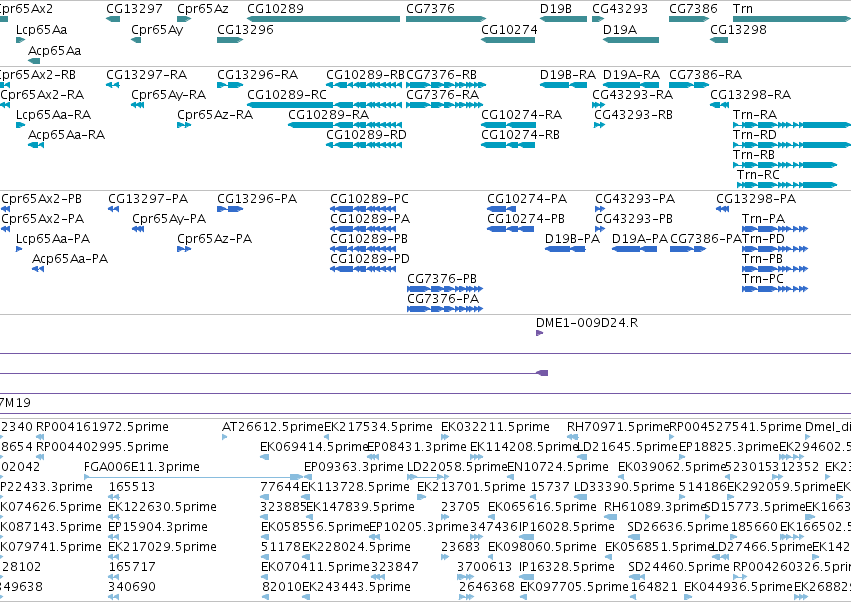Select gene CG43293
Viewport: 851px width, 602px height.
coord(598,19)
